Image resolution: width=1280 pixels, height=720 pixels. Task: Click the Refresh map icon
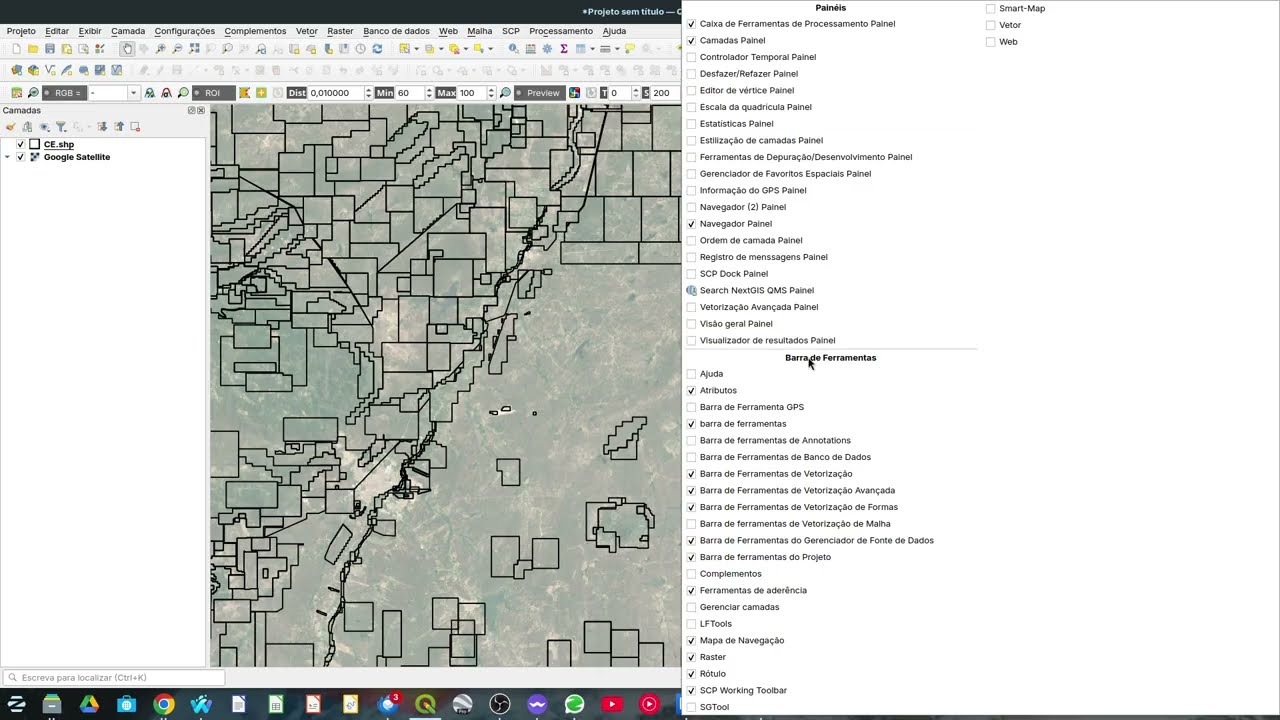tap(377, 49)
